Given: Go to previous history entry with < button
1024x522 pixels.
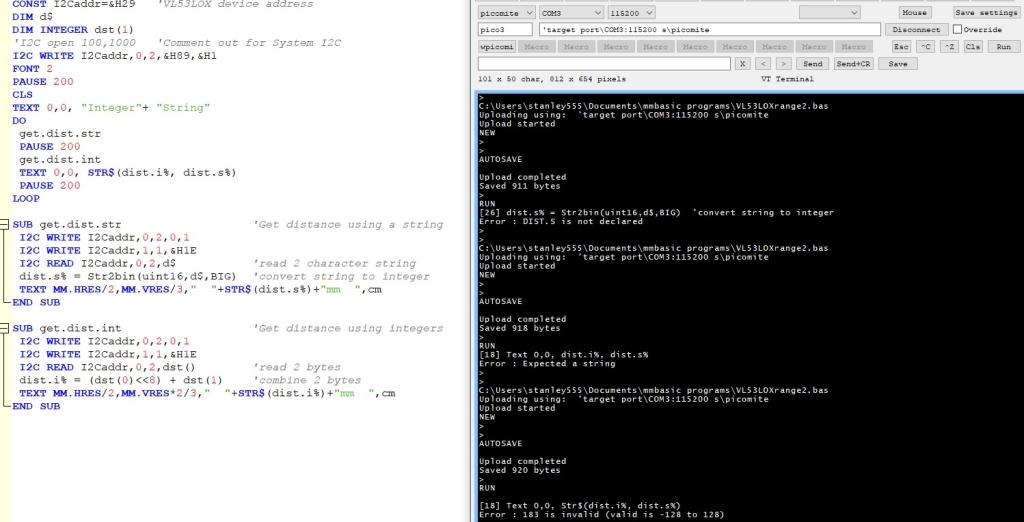Looking at the screenshot, I should (761, 64).
